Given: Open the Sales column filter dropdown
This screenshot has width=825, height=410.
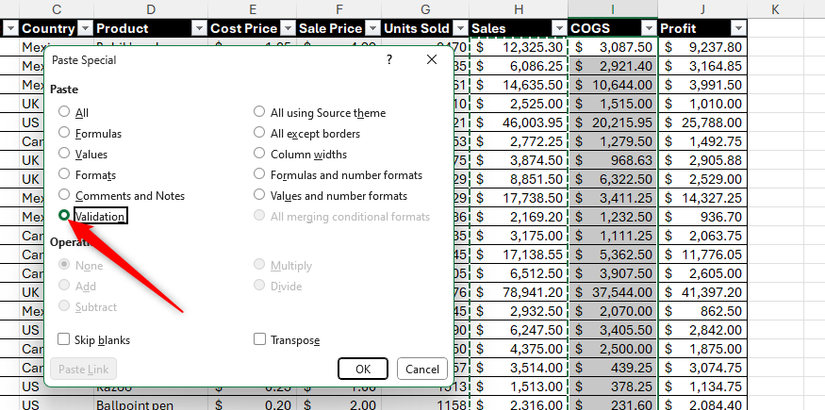Looking at the screenshot, I should 559,28.
